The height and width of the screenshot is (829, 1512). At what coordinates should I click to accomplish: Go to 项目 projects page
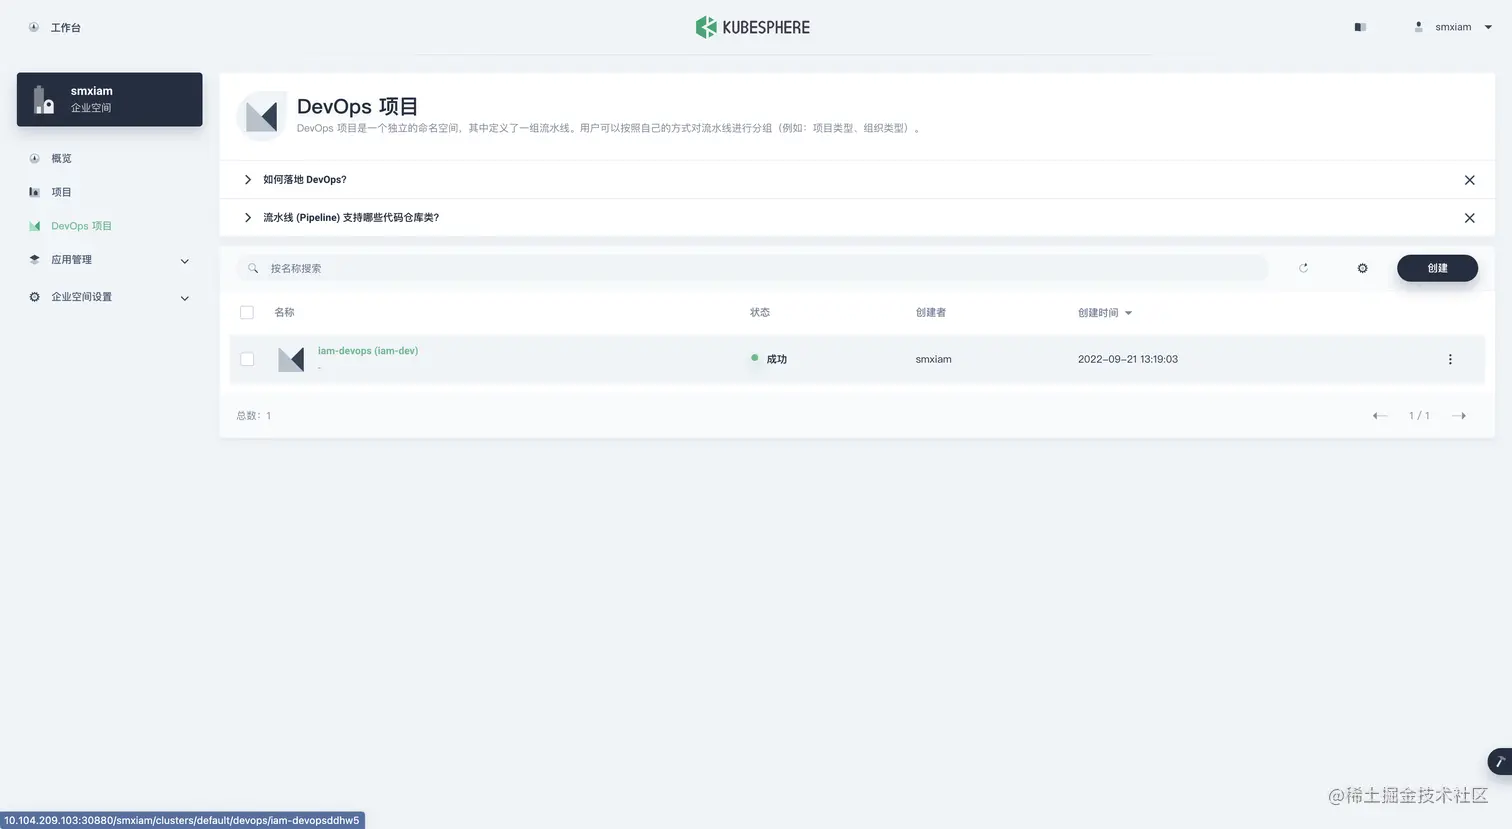(61, 192)
